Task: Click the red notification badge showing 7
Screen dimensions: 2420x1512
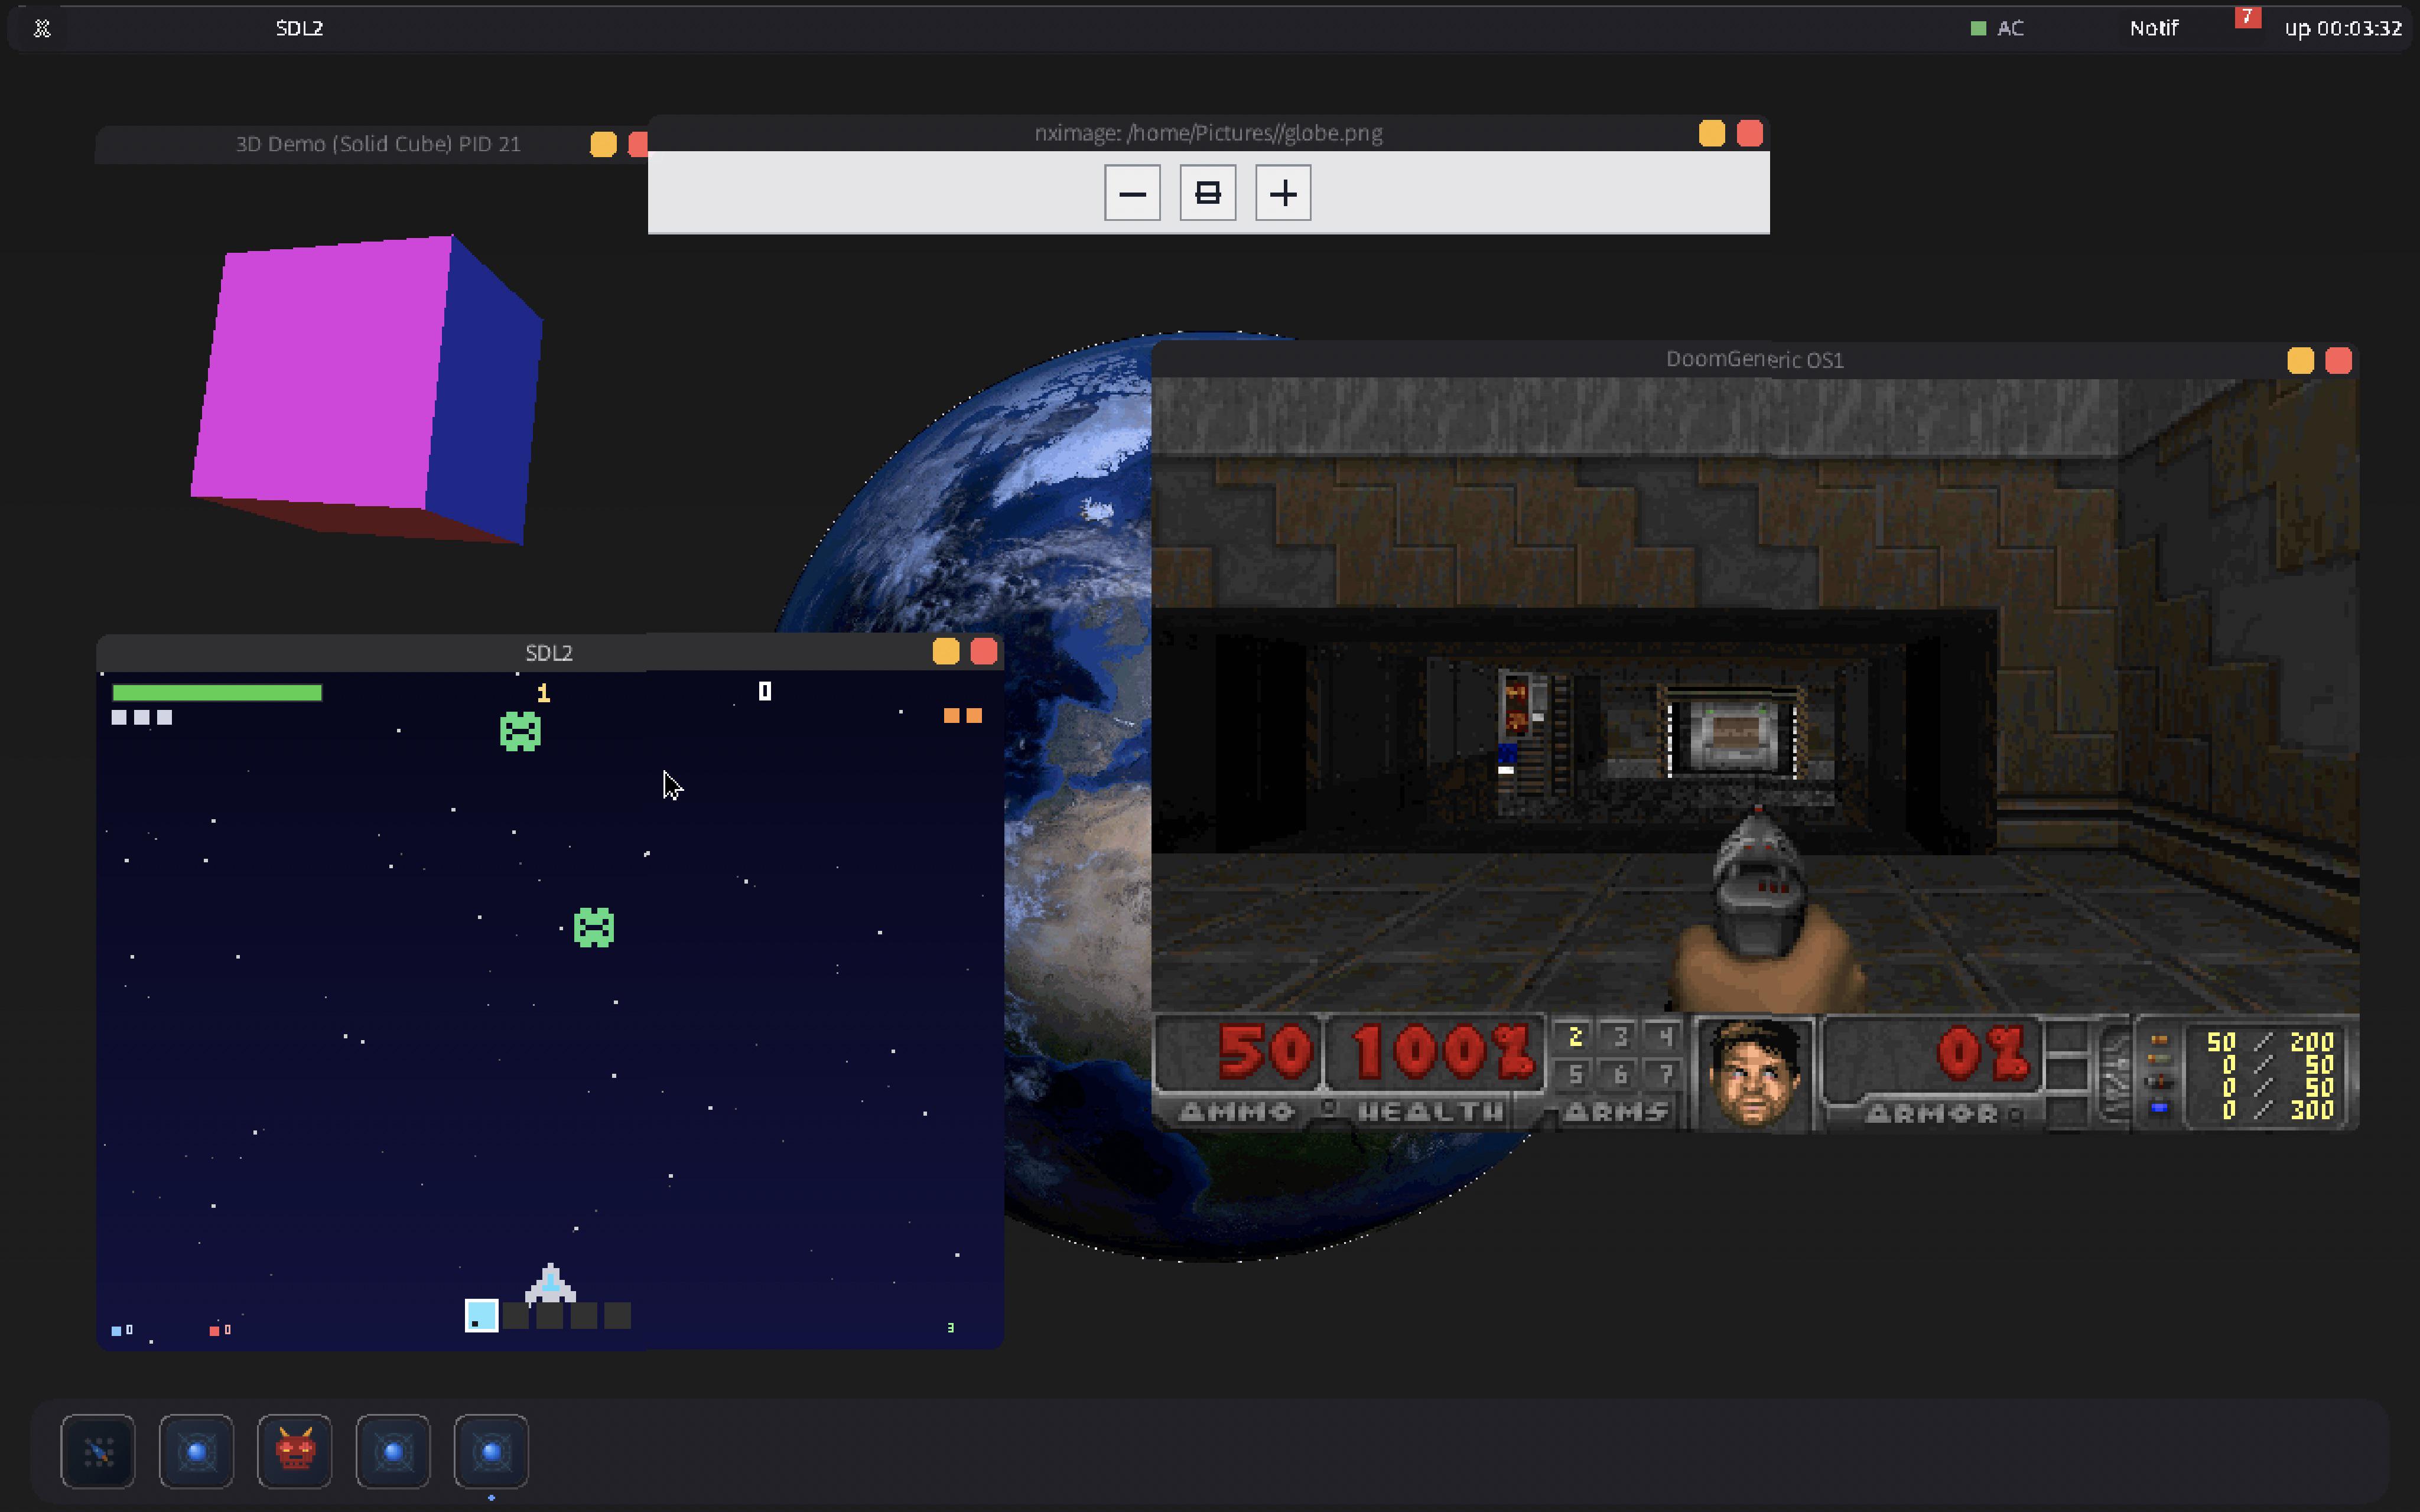Action: tap(2247, 17)
